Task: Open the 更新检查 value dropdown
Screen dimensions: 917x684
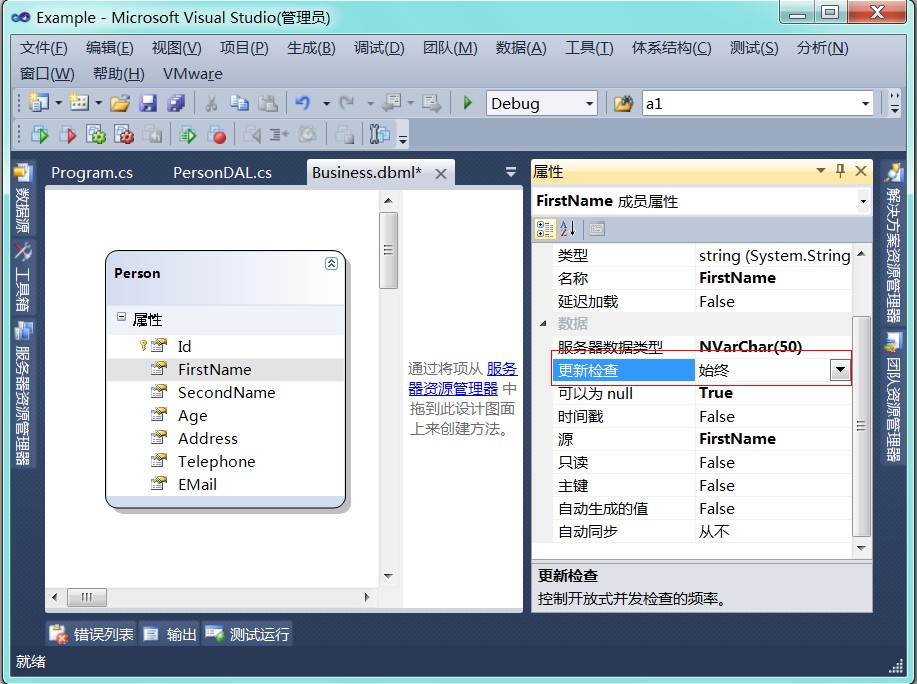Action: 840,370
